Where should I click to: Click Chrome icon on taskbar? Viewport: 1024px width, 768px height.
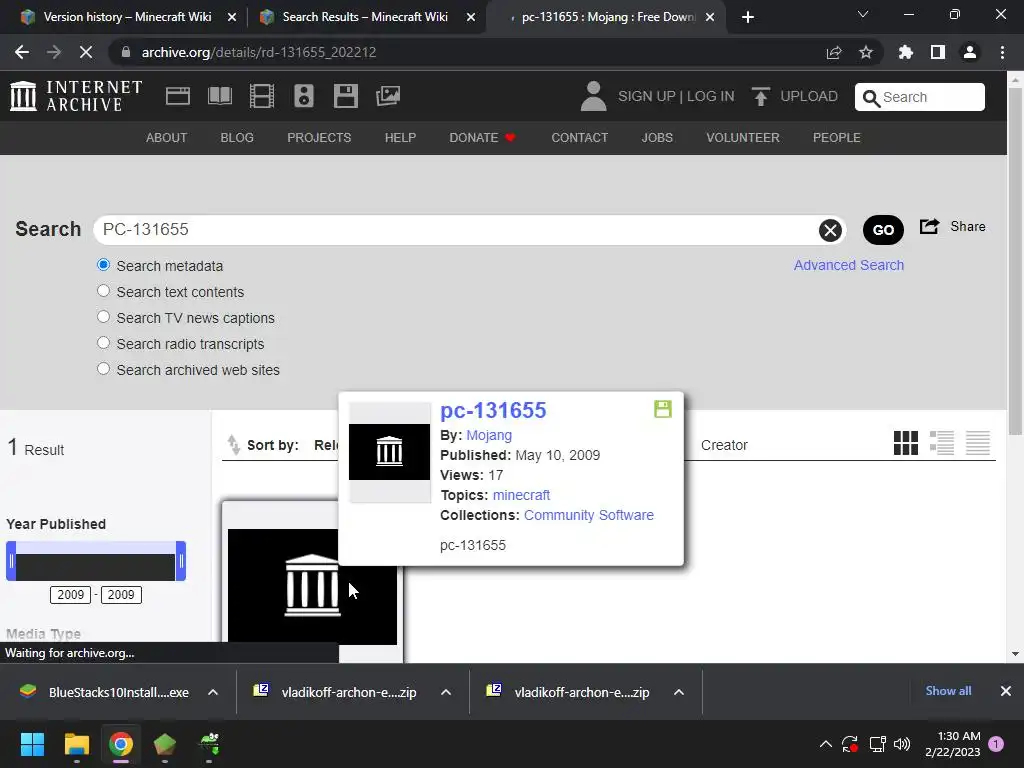click(x=121, y=744)
